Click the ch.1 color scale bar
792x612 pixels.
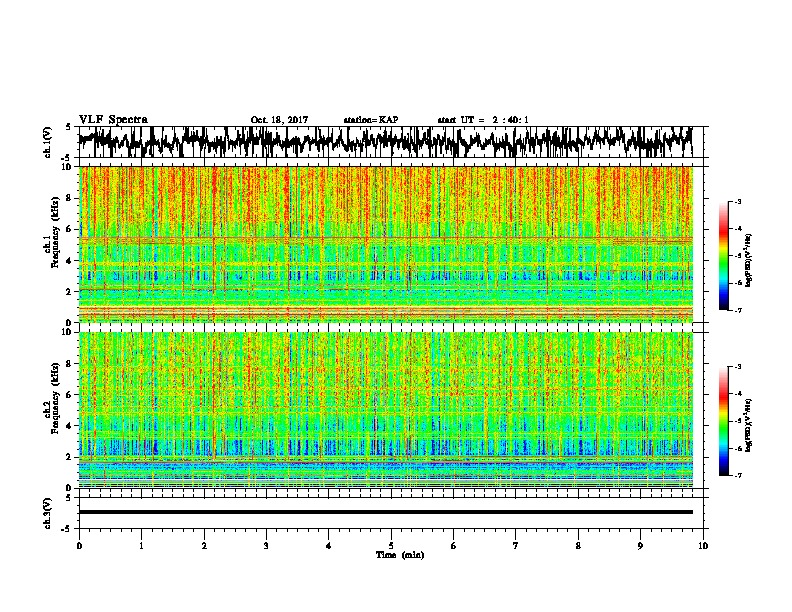point(723,256)
